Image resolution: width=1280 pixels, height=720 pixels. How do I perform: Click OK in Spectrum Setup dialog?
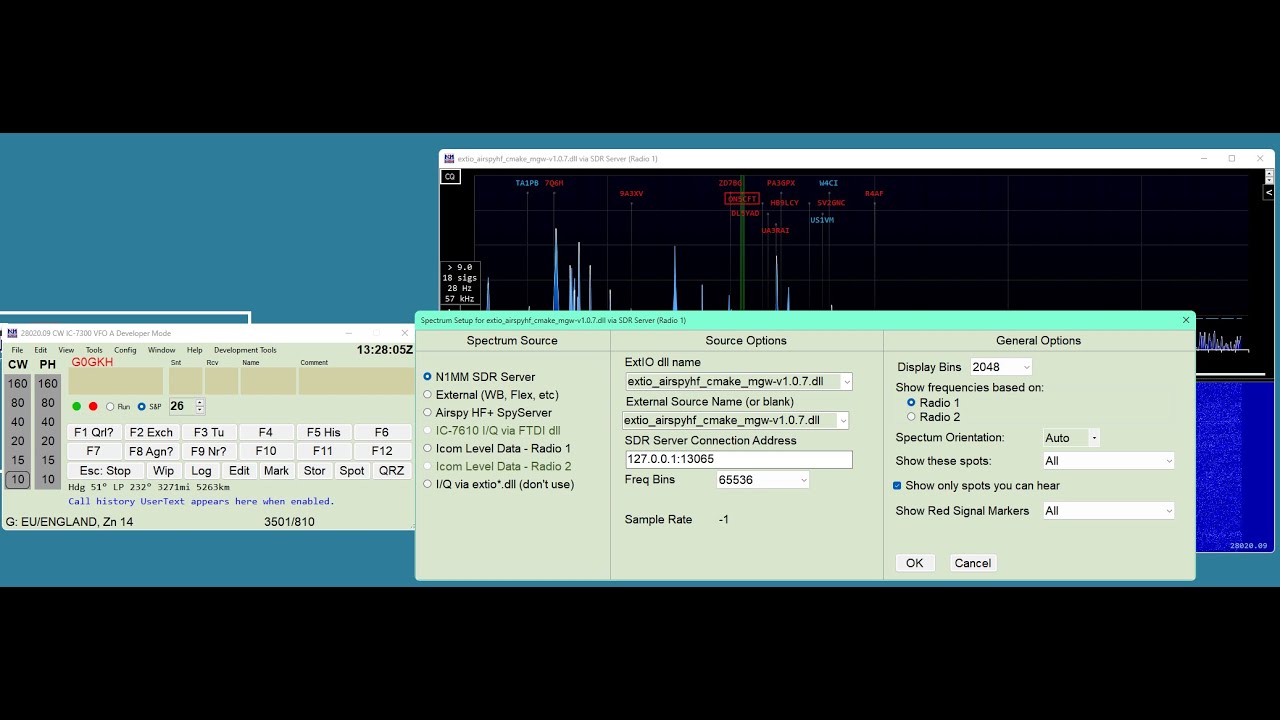(914, 563)
